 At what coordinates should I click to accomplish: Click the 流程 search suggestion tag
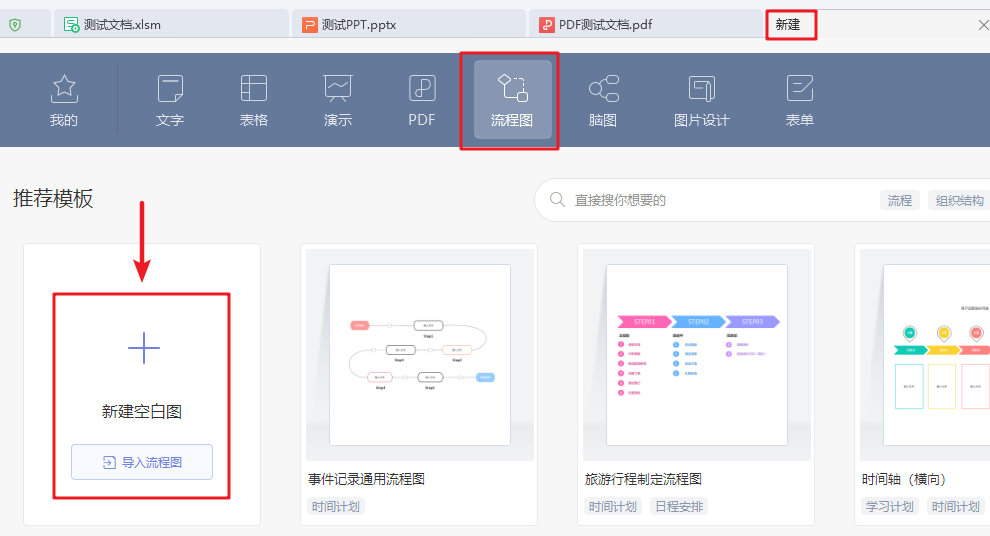[900, 200]
